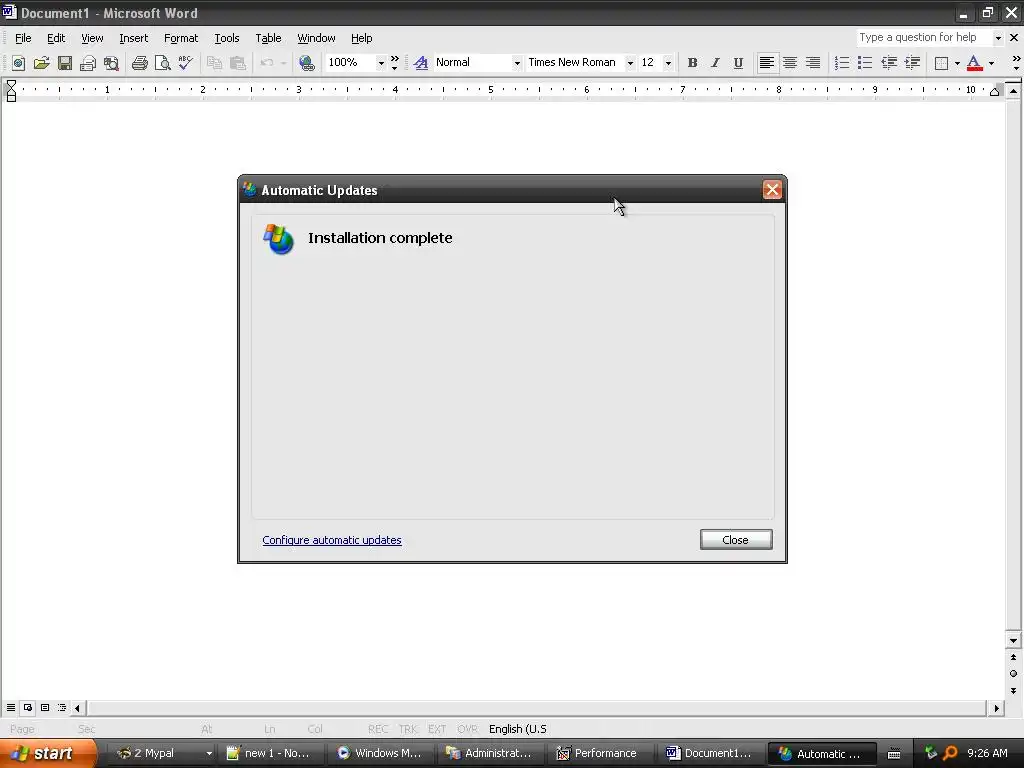Open the Edit menu

(56, 38)
